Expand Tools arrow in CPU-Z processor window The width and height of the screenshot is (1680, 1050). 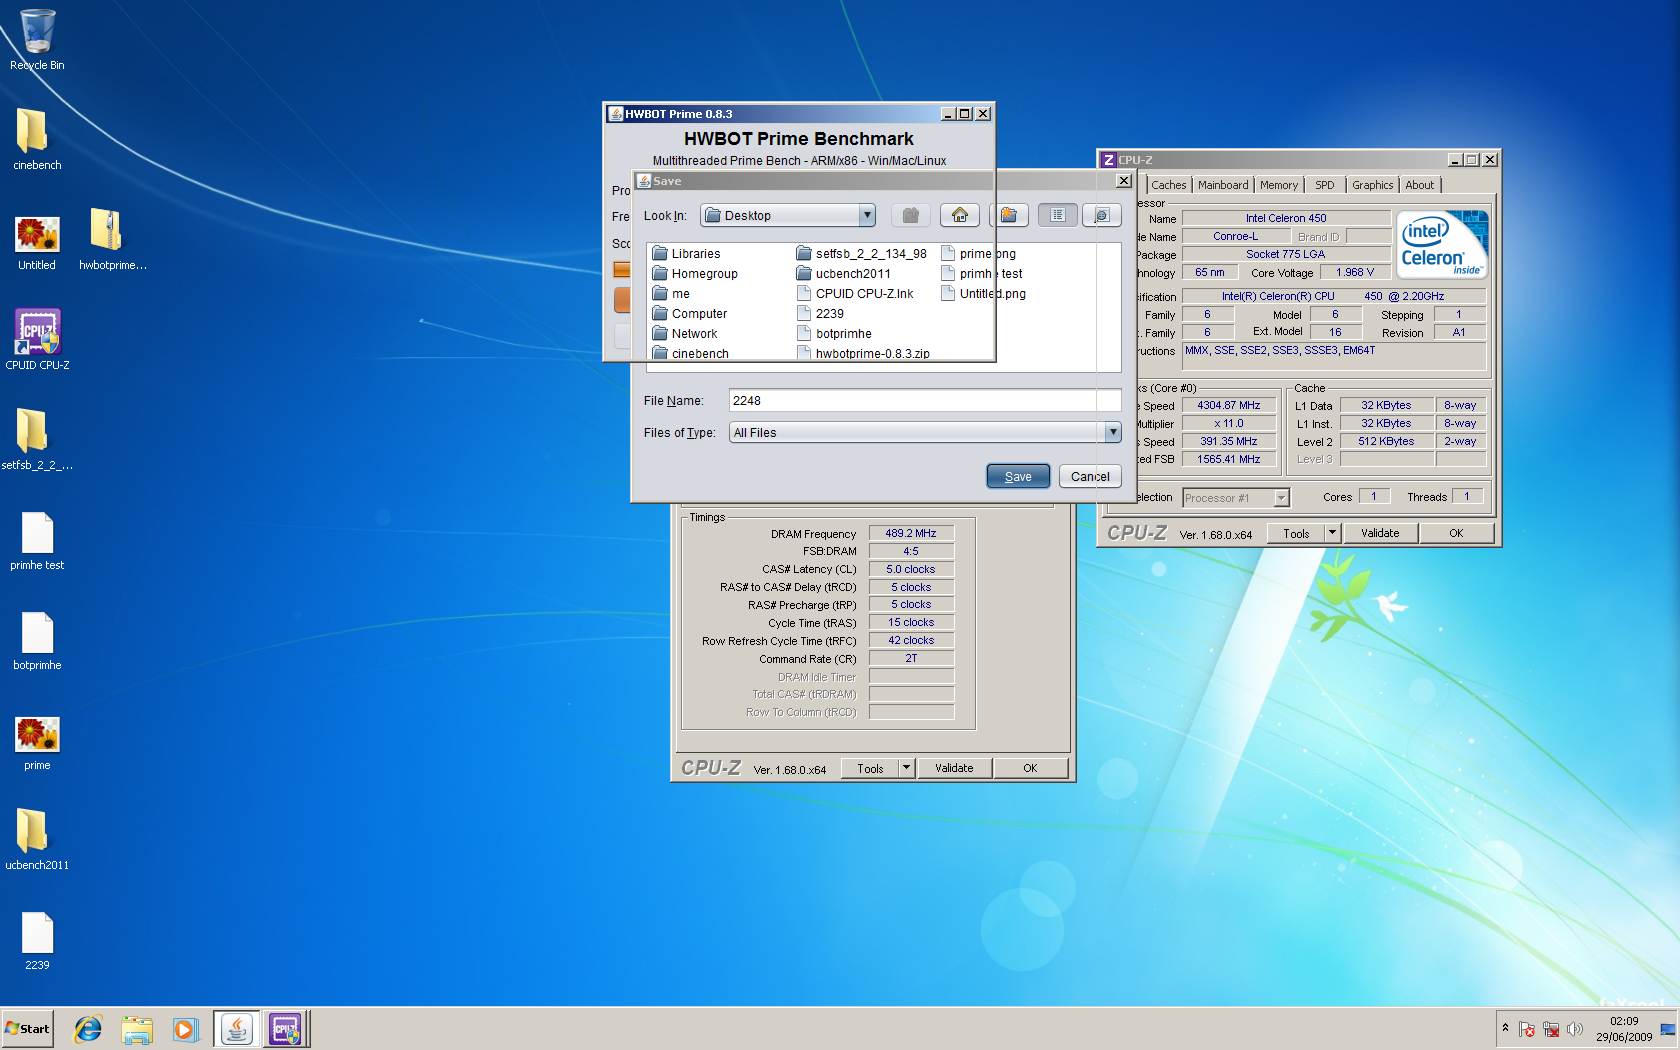[x=1332, y=533]
